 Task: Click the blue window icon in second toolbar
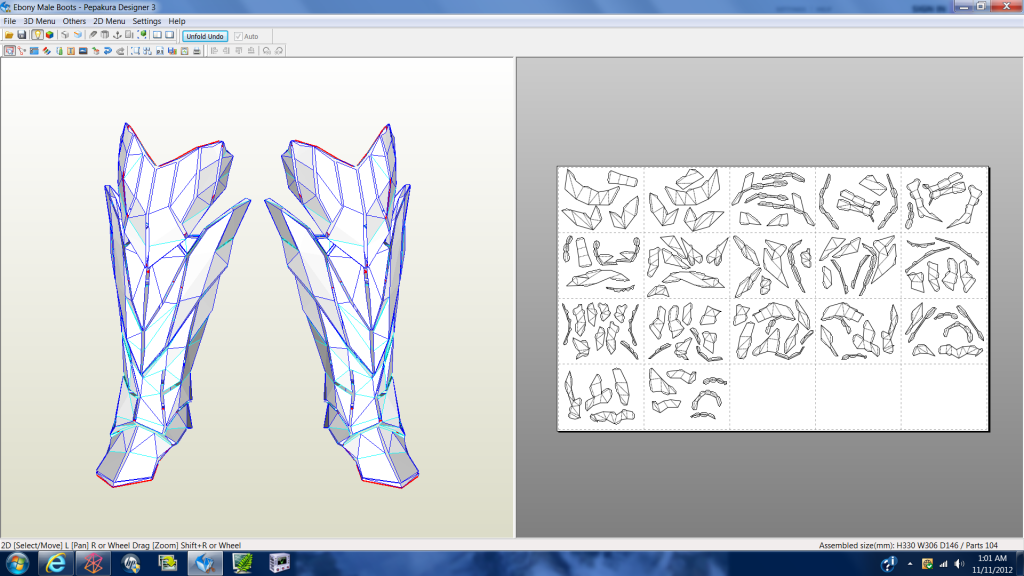tap(34, 51)
